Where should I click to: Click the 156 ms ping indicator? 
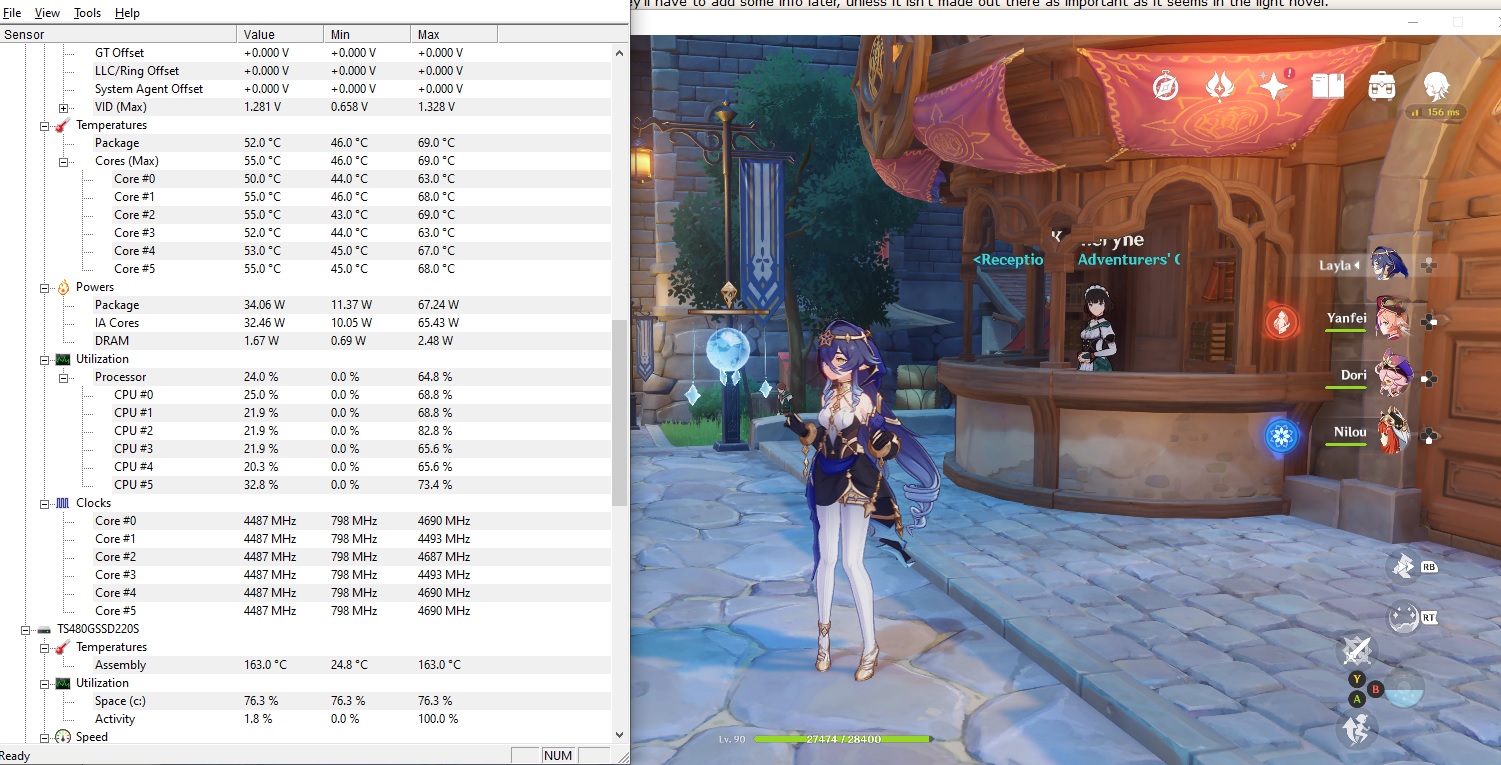pos(1435,112)
